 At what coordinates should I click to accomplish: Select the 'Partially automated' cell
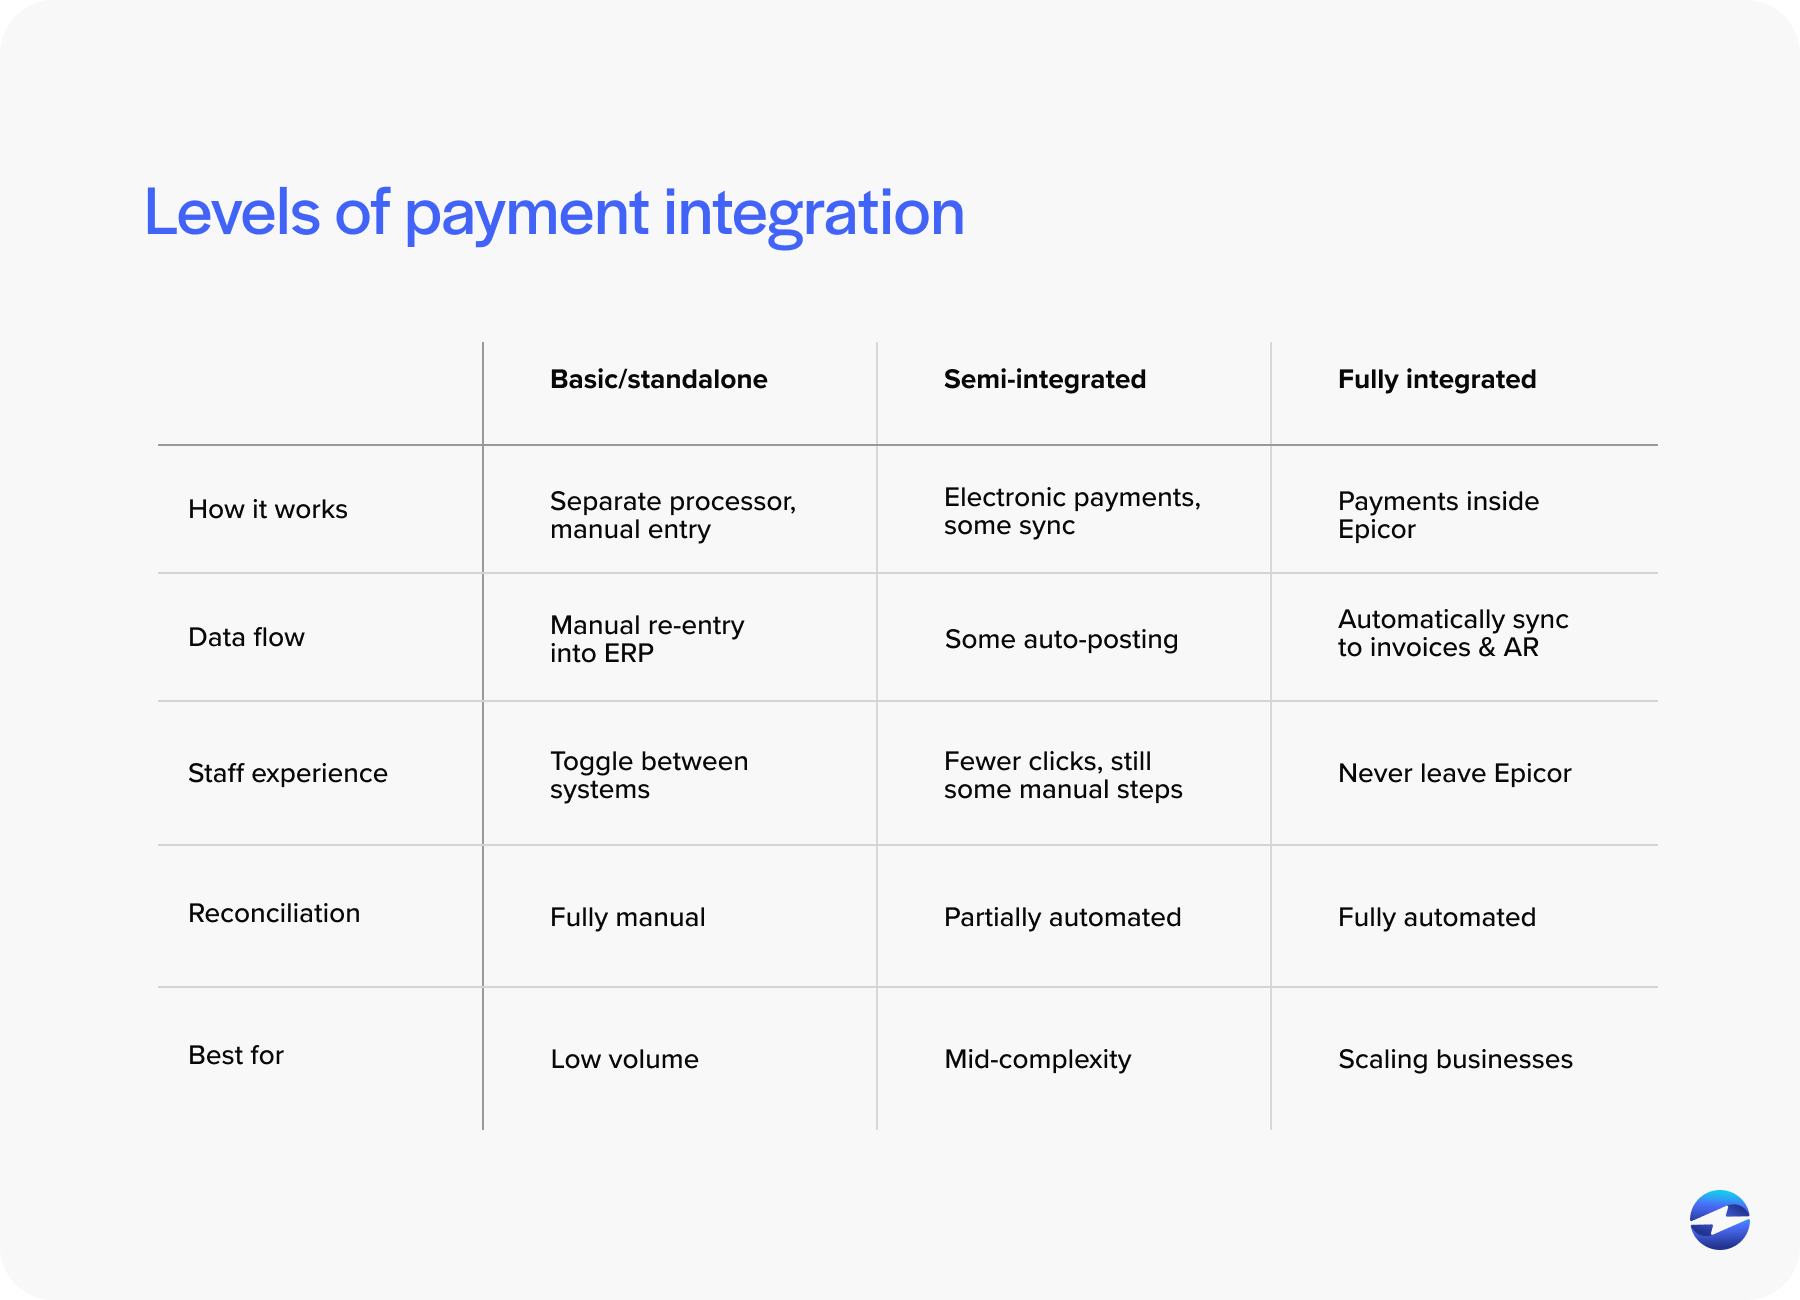(x=1061, y=917)
